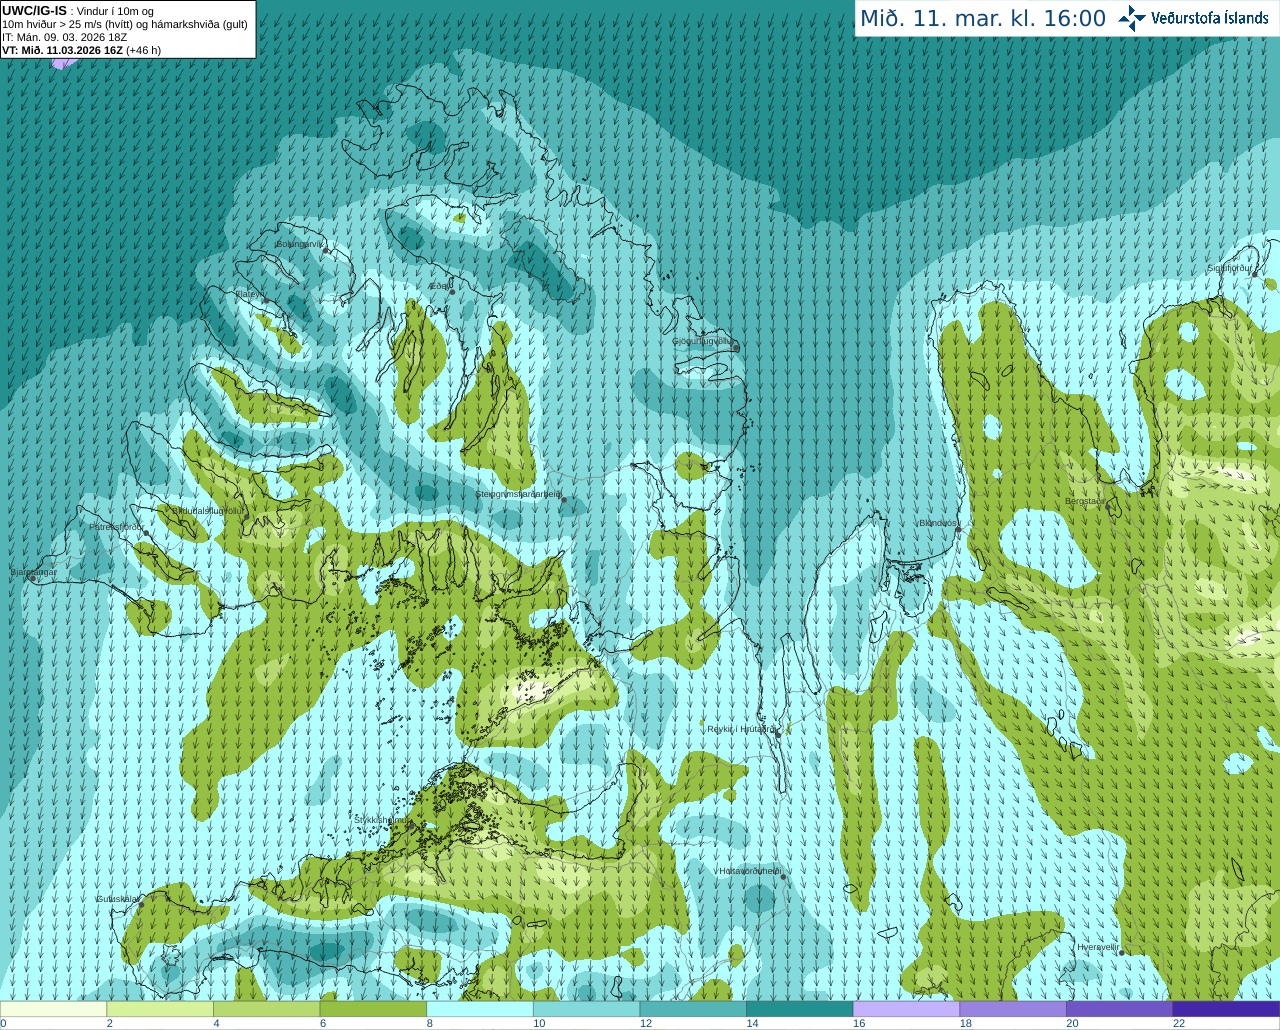Click the 6–8 m/s olive green legend swatch

point(373,1009)
